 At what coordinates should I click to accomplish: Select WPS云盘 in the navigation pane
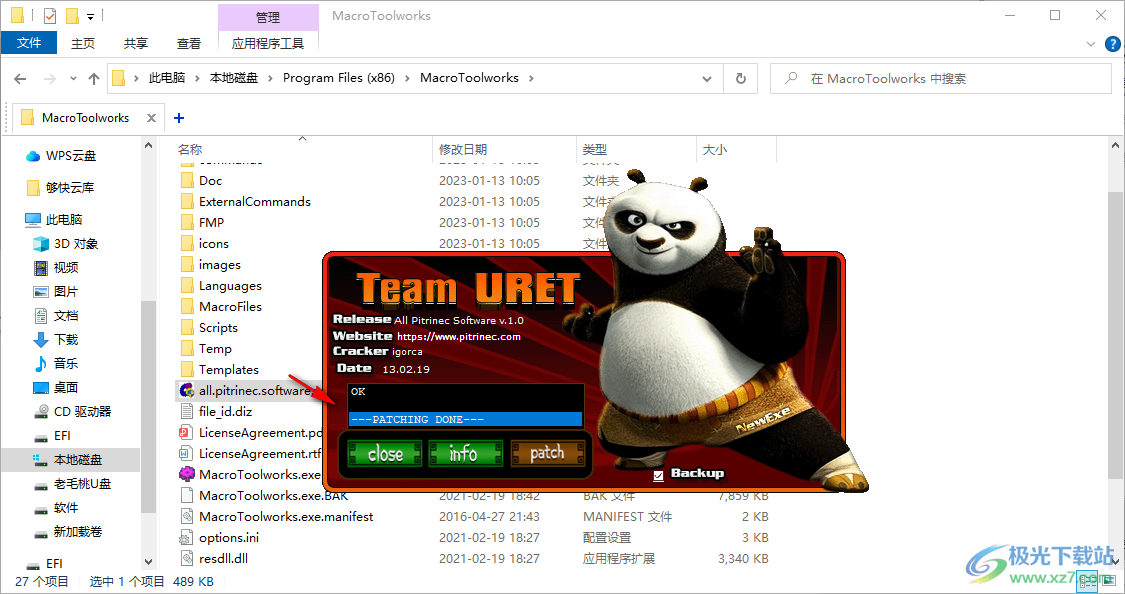click(70, 156)
